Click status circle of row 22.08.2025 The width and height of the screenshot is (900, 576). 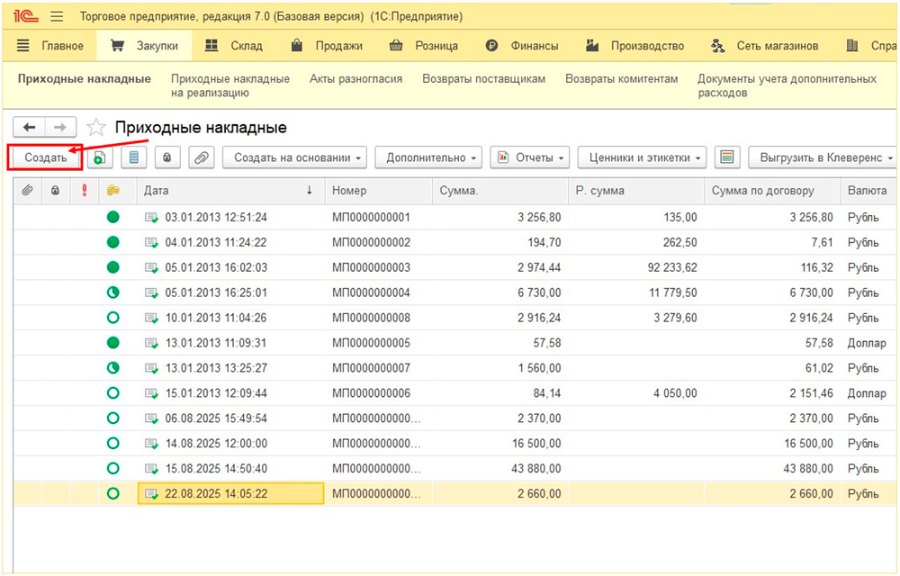coord(113,493)
